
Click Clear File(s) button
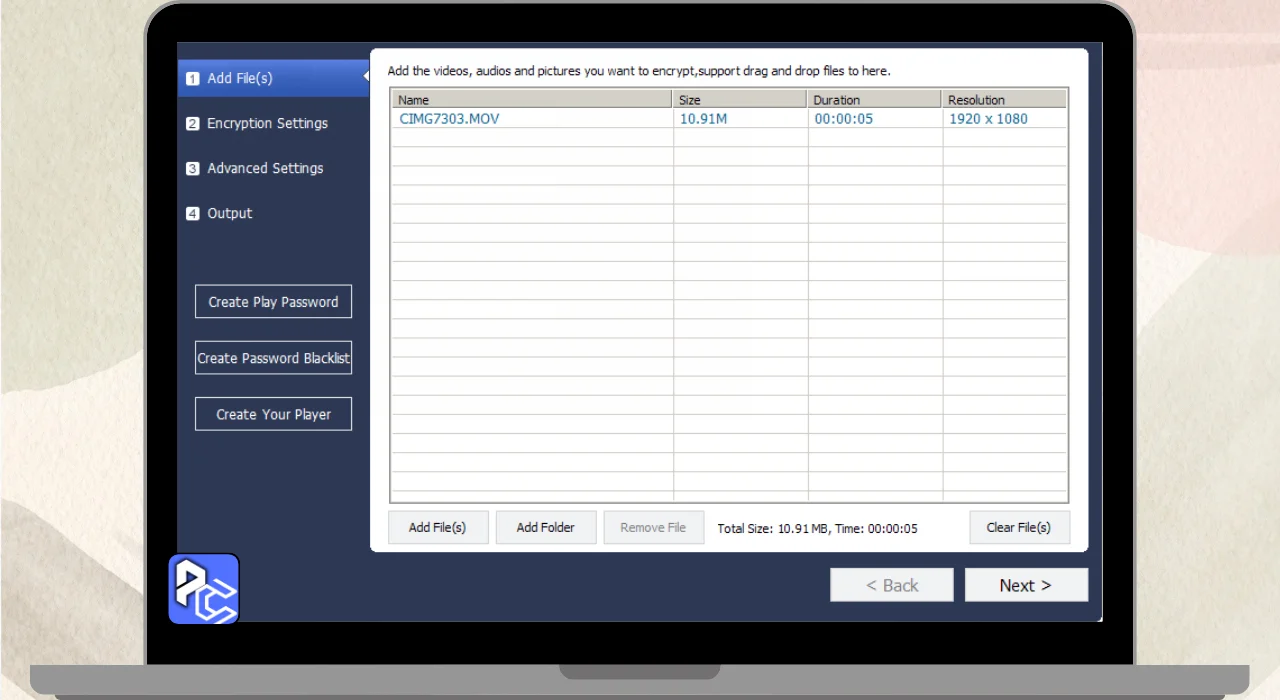[1019, 527]
